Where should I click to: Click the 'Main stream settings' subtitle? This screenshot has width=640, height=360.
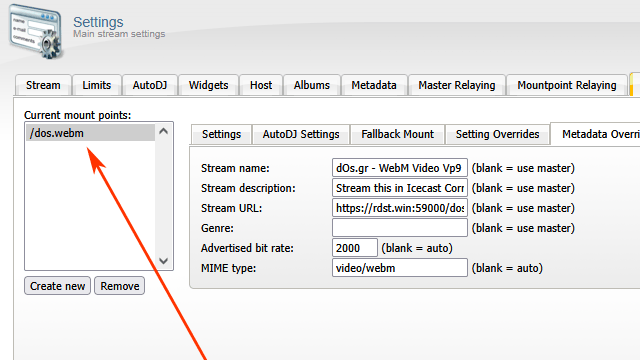(x=119, y=34)
